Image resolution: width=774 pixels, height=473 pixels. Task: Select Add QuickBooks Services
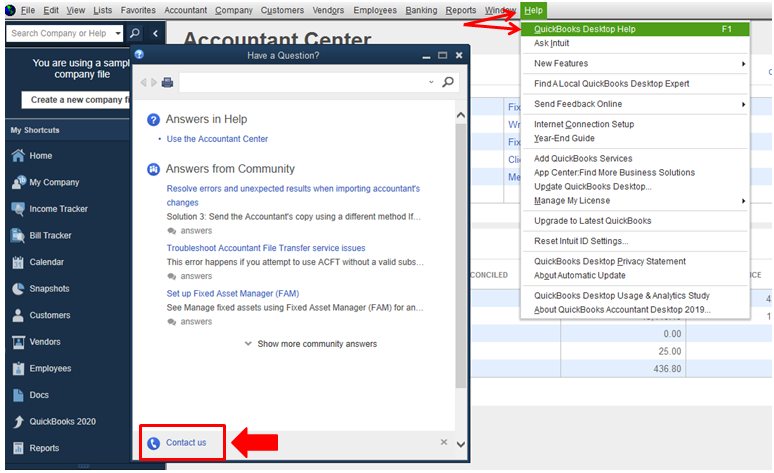pos(583,158)
